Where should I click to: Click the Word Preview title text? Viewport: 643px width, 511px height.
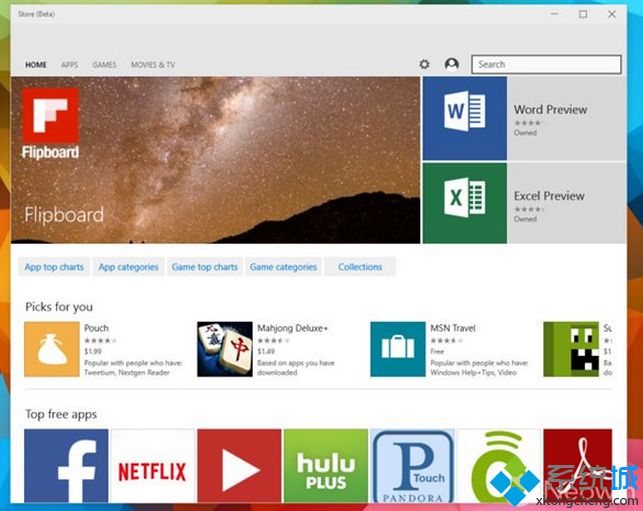pos(550,110)
